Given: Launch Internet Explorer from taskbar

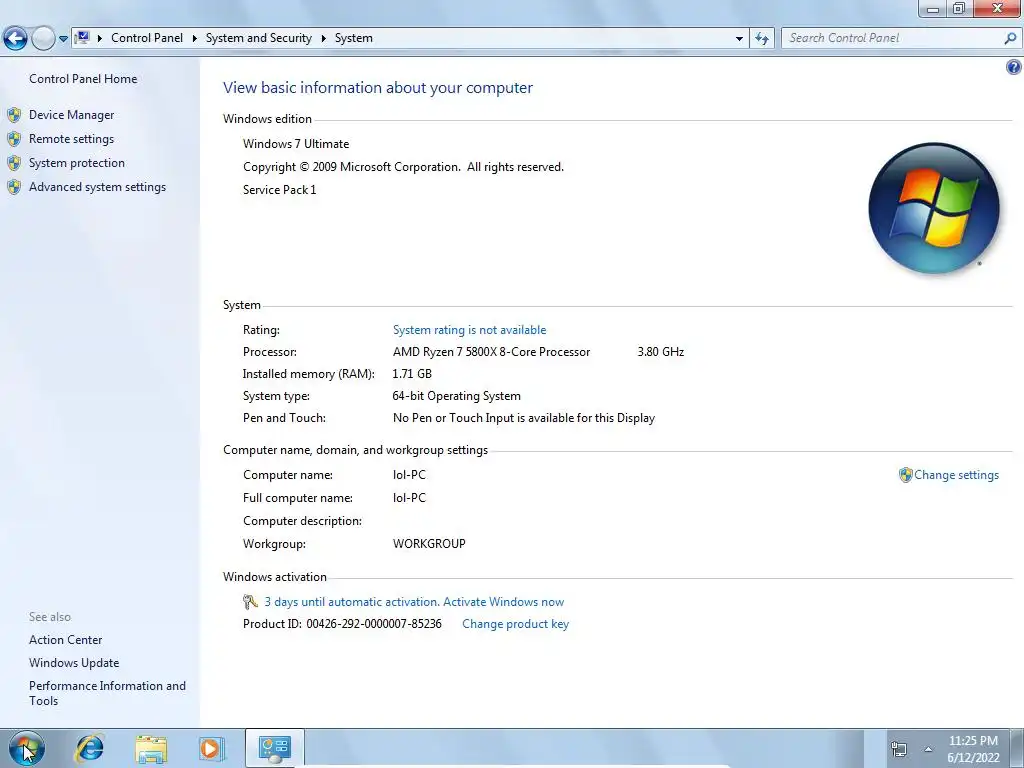Looking at the screenshot, I should [x=89, y=748].
